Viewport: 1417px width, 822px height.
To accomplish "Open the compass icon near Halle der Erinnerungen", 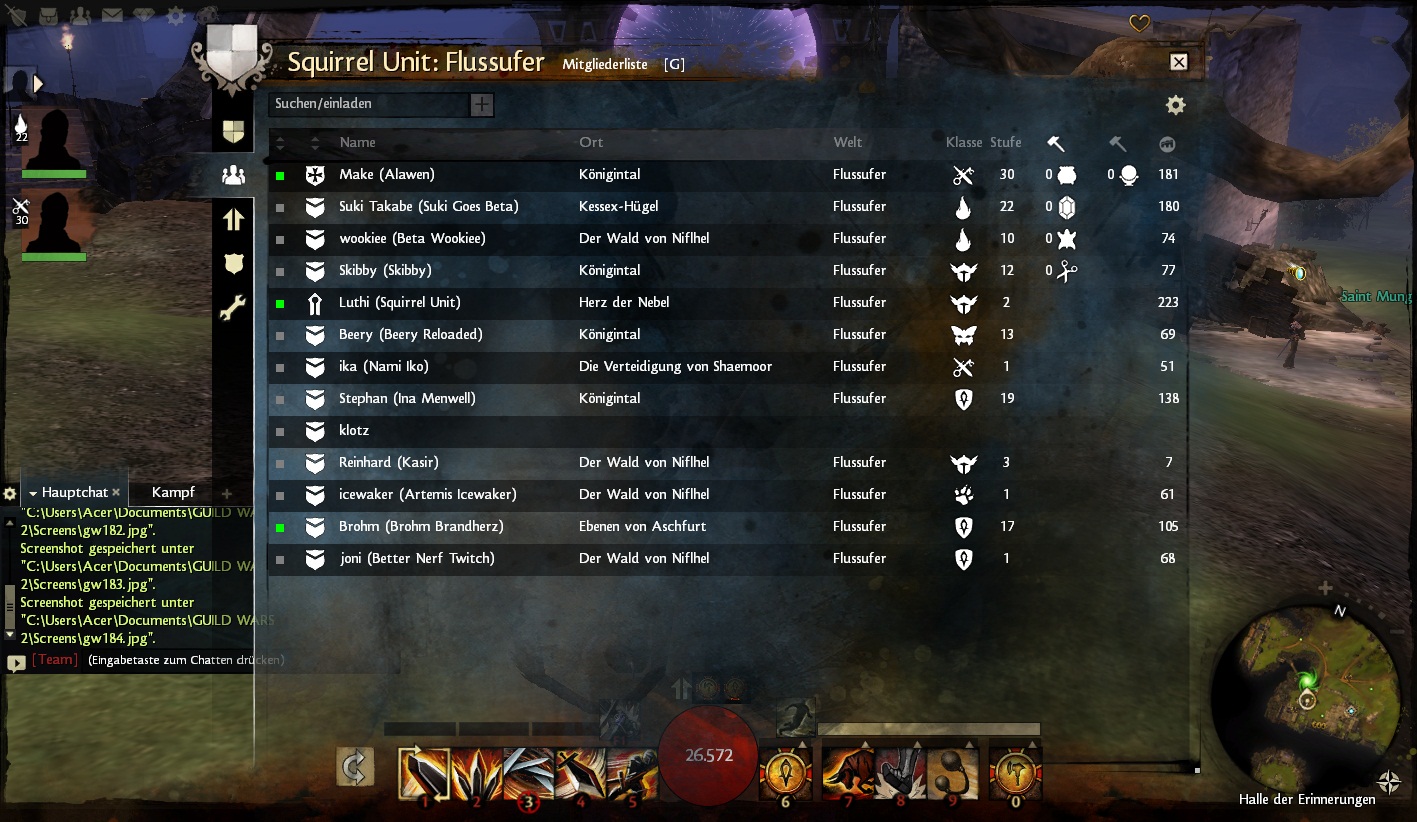I will click(x=1388, y=782).
